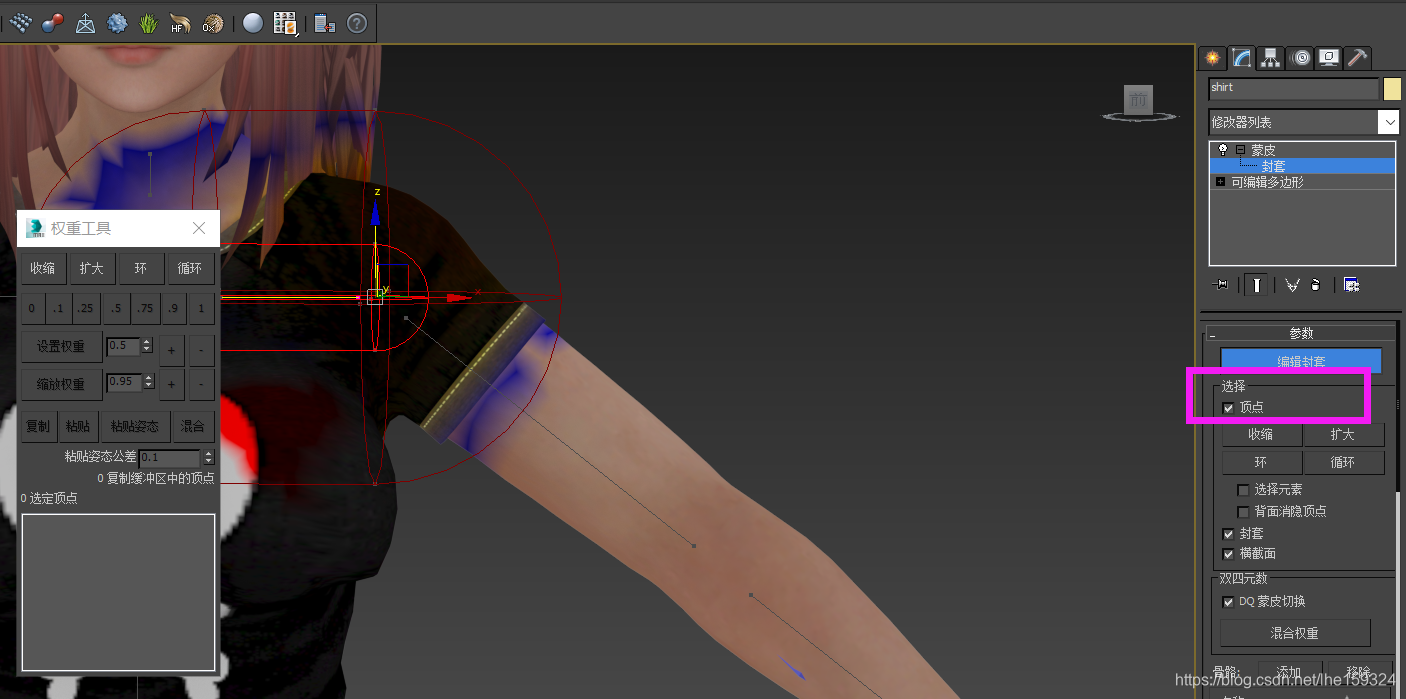
Task: Click the 缩放权重 spinner arrows
Action: pyautogui.click(x=148, y=382)
